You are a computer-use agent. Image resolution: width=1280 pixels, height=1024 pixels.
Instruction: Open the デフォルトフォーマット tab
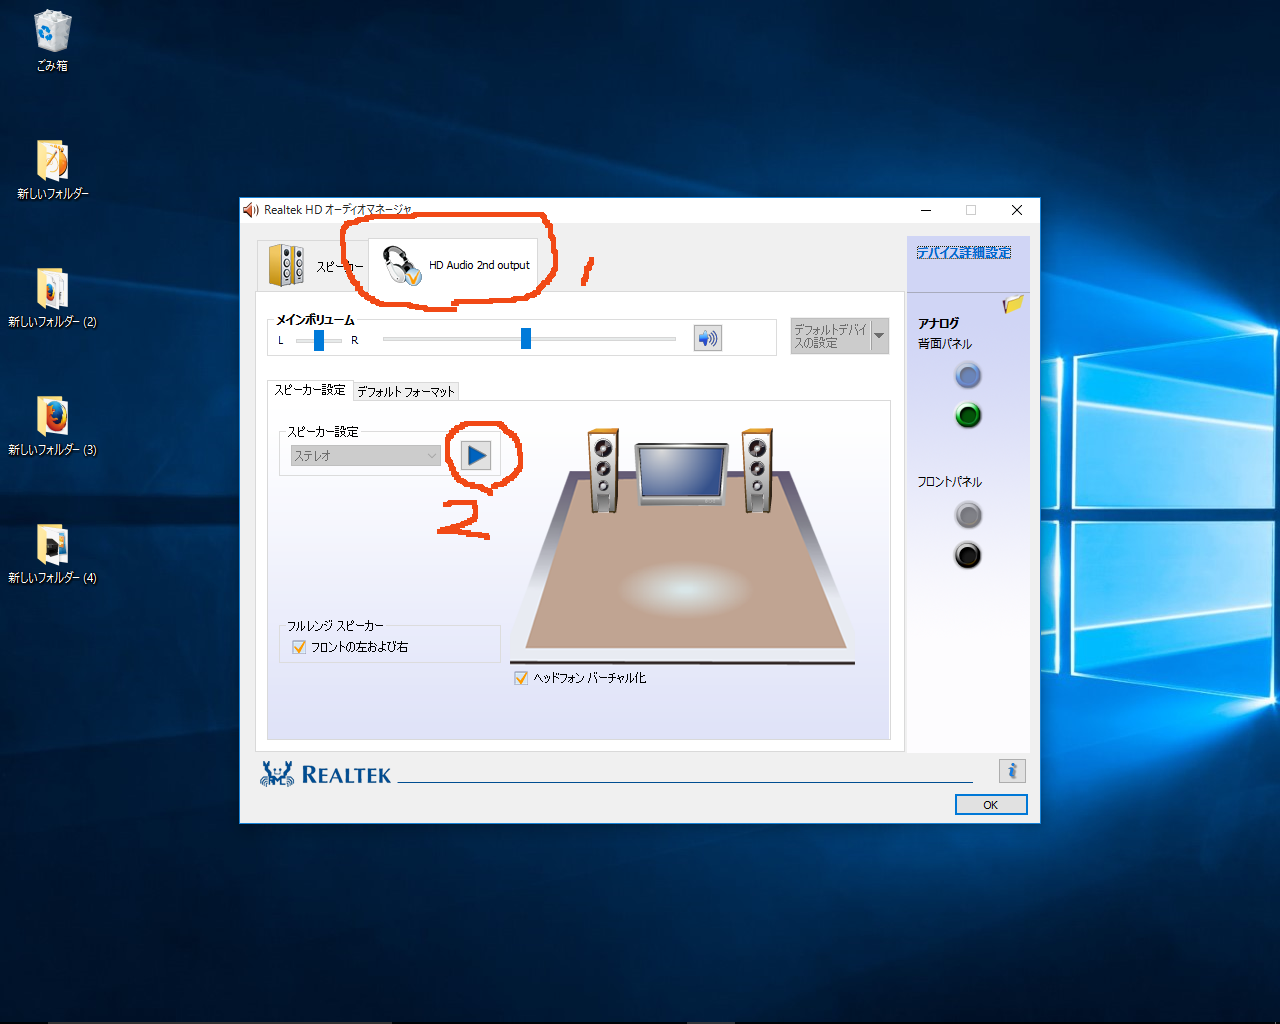[x=406, y=391]
